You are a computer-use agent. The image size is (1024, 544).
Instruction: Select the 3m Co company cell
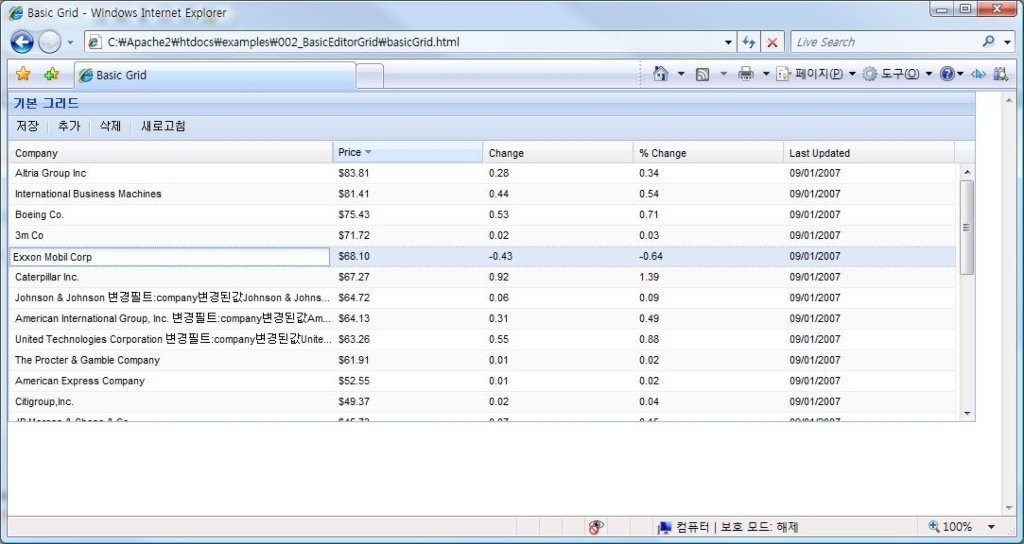(x=170, y=235)
